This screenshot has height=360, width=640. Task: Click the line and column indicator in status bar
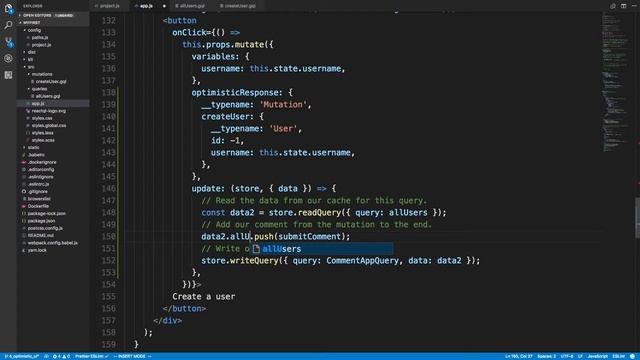click(x=518, y=356)
